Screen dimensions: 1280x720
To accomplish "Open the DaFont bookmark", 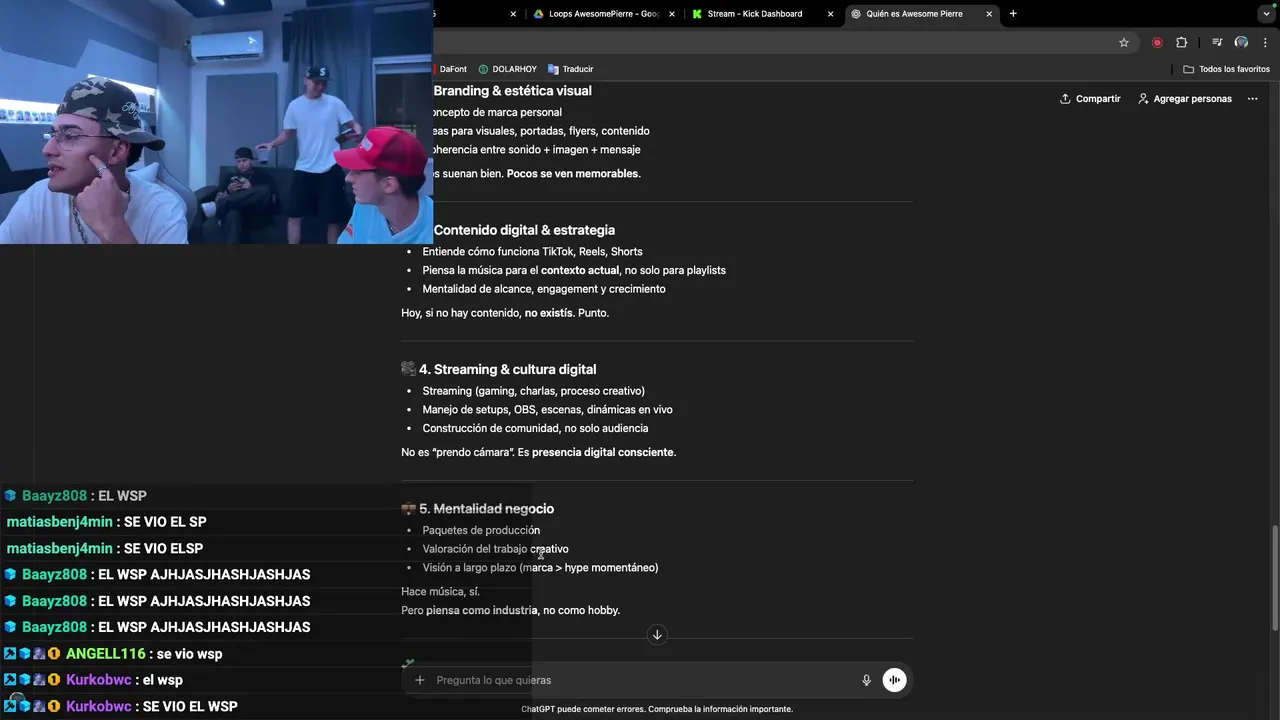I will coord(452,69).
